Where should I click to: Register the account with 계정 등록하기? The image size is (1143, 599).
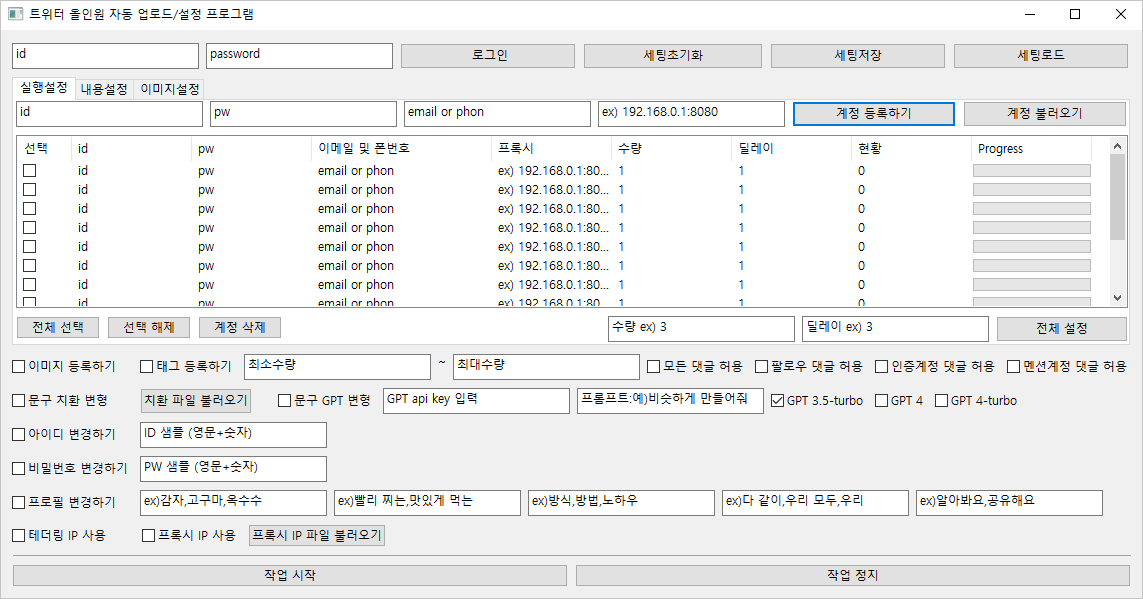coord(874,114)
